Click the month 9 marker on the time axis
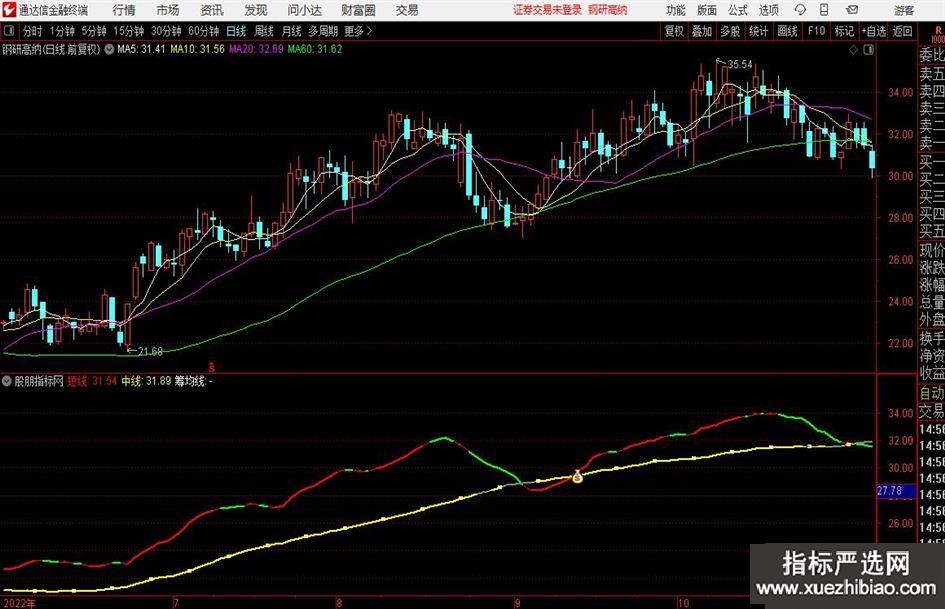 518,603
